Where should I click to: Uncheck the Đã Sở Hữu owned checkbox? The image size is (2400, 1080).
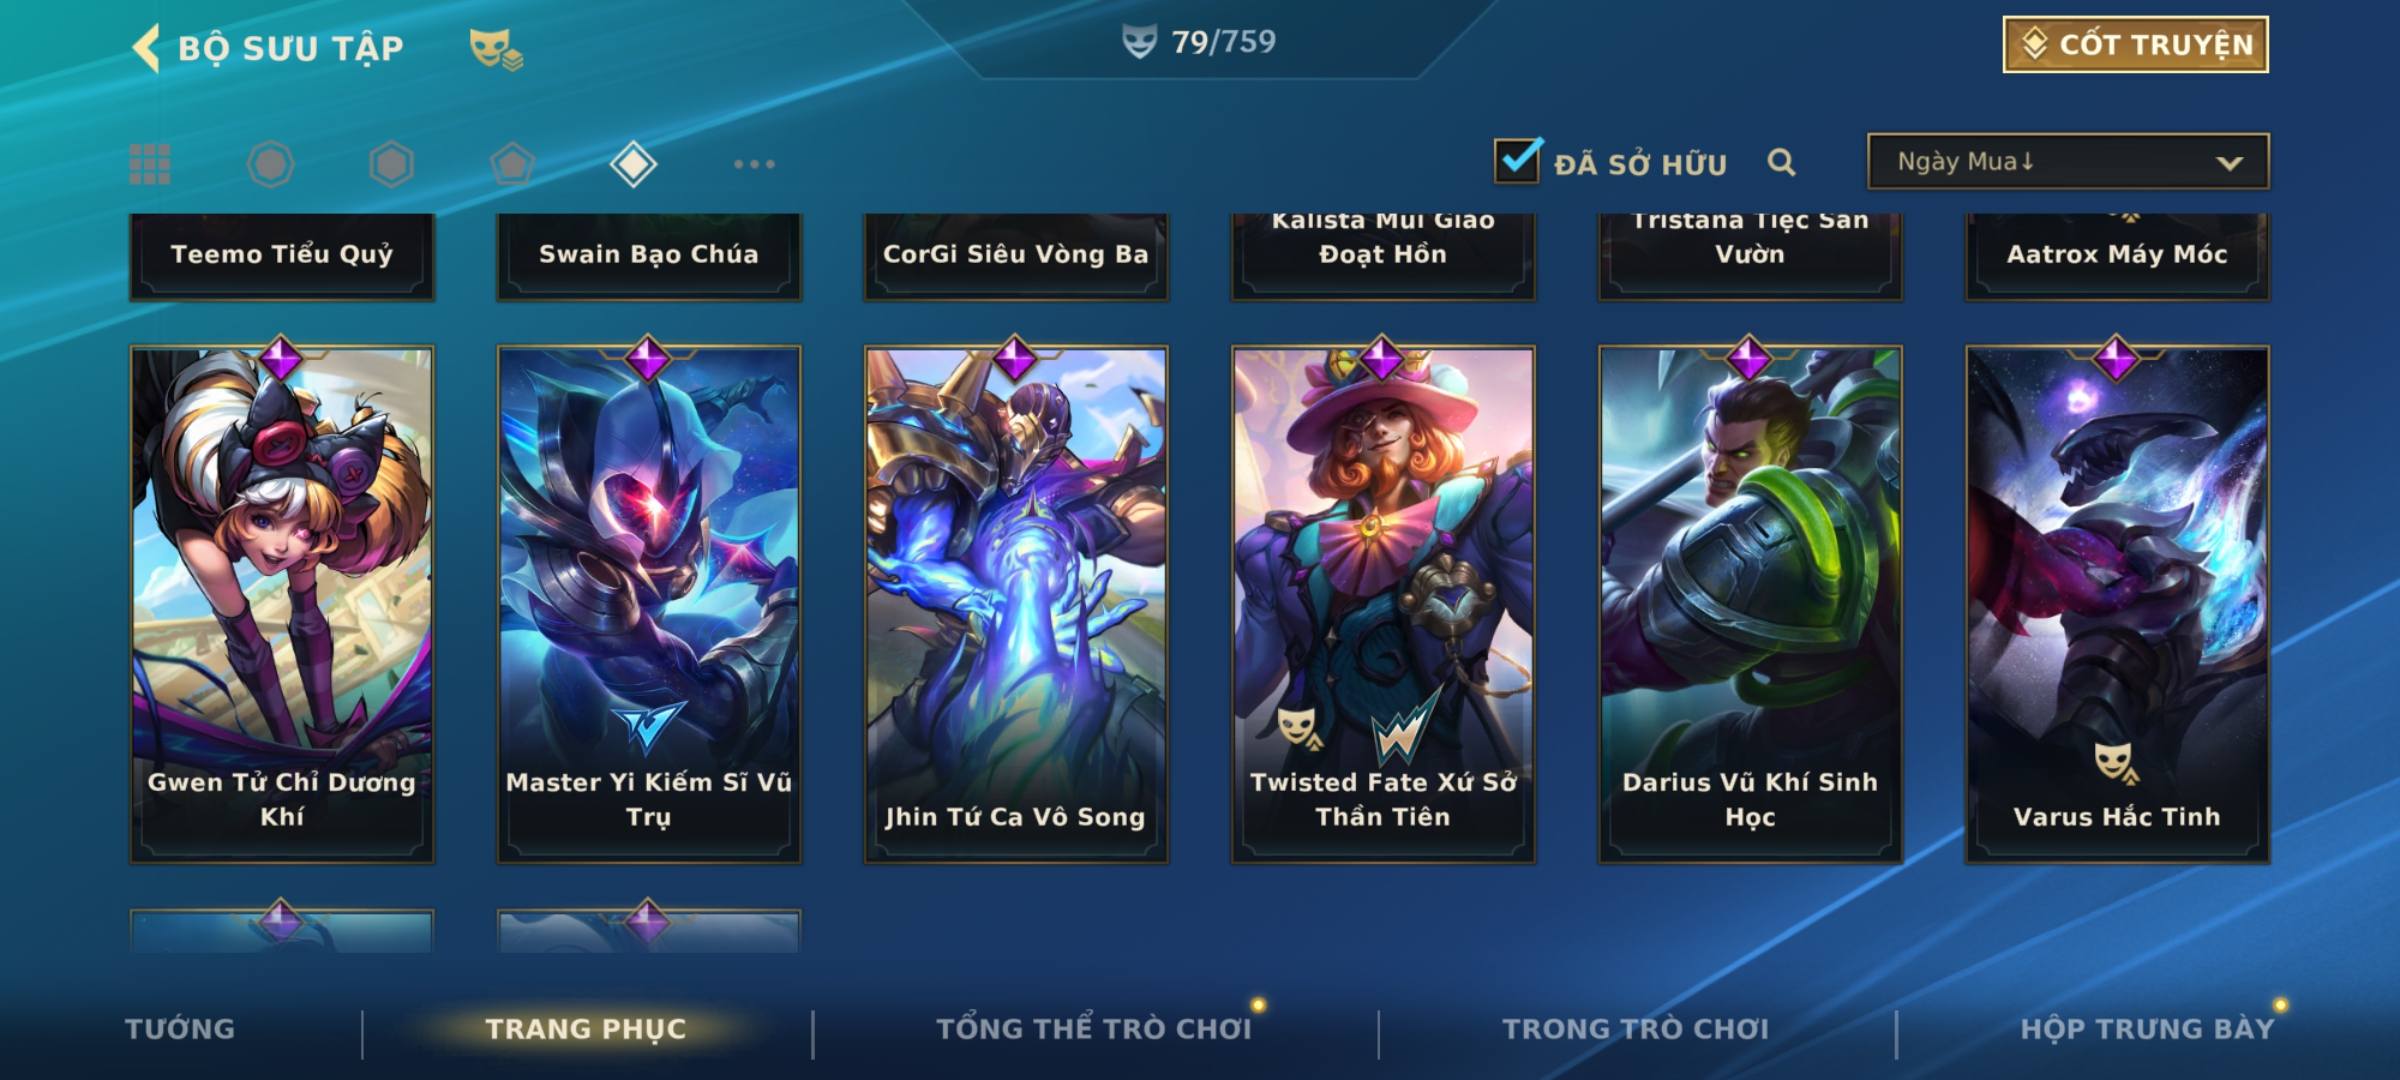[x=1517, y=160]
